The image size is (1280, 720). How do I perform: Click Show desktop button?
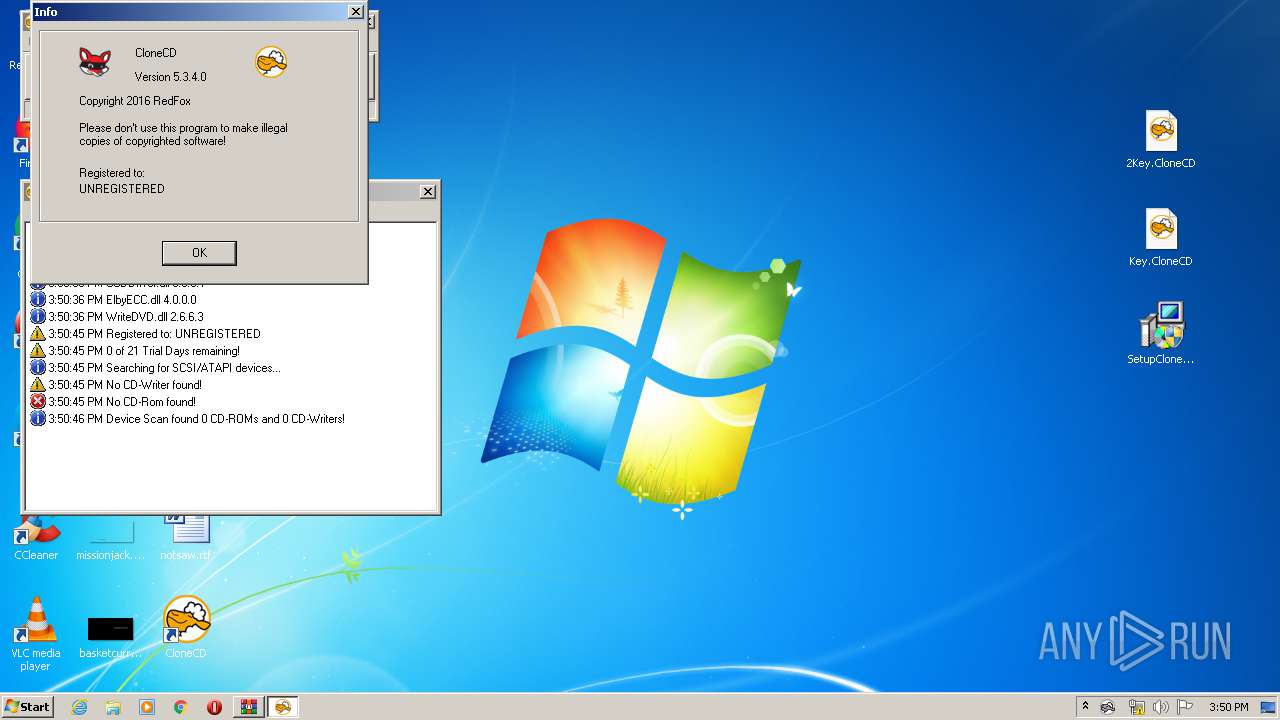(x=1268, y=707)
